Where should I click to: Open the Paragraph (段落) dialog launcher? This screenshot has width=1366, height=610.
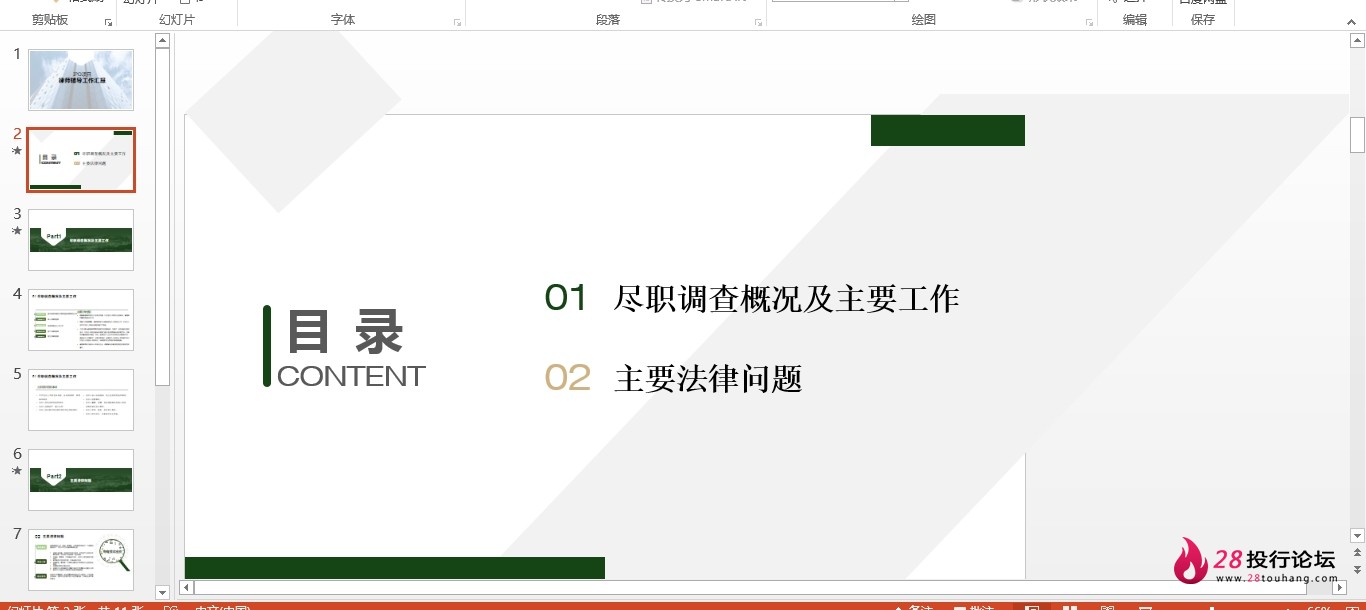click(758, 21)
